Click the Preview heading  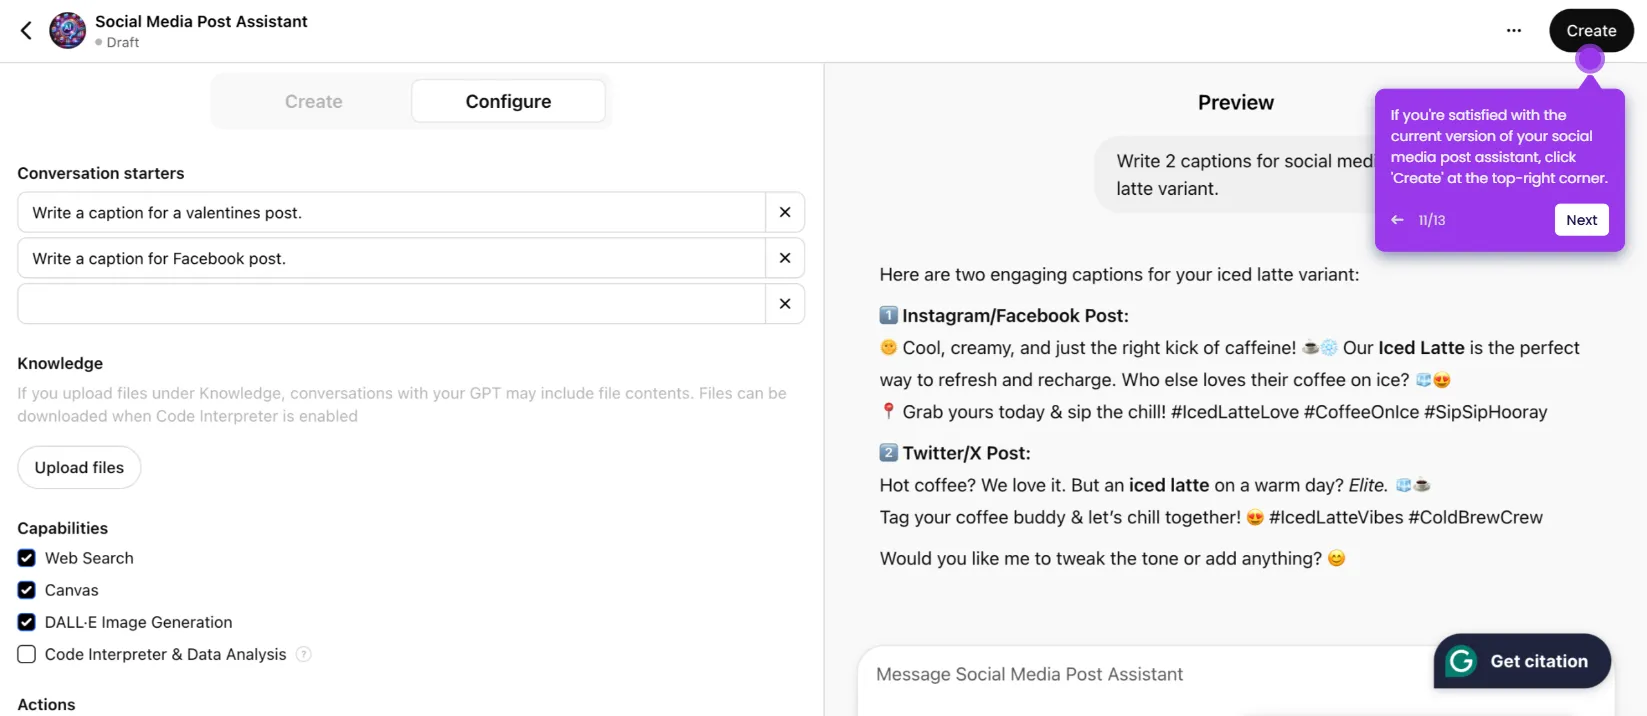click(x=1236, y=102)
